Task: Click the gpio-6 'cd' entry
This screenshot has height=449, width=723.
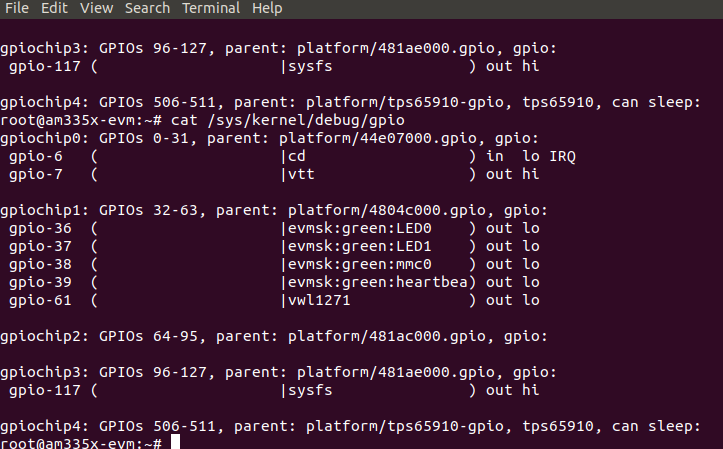Action: pyautogui.click(x=297, y=156)
